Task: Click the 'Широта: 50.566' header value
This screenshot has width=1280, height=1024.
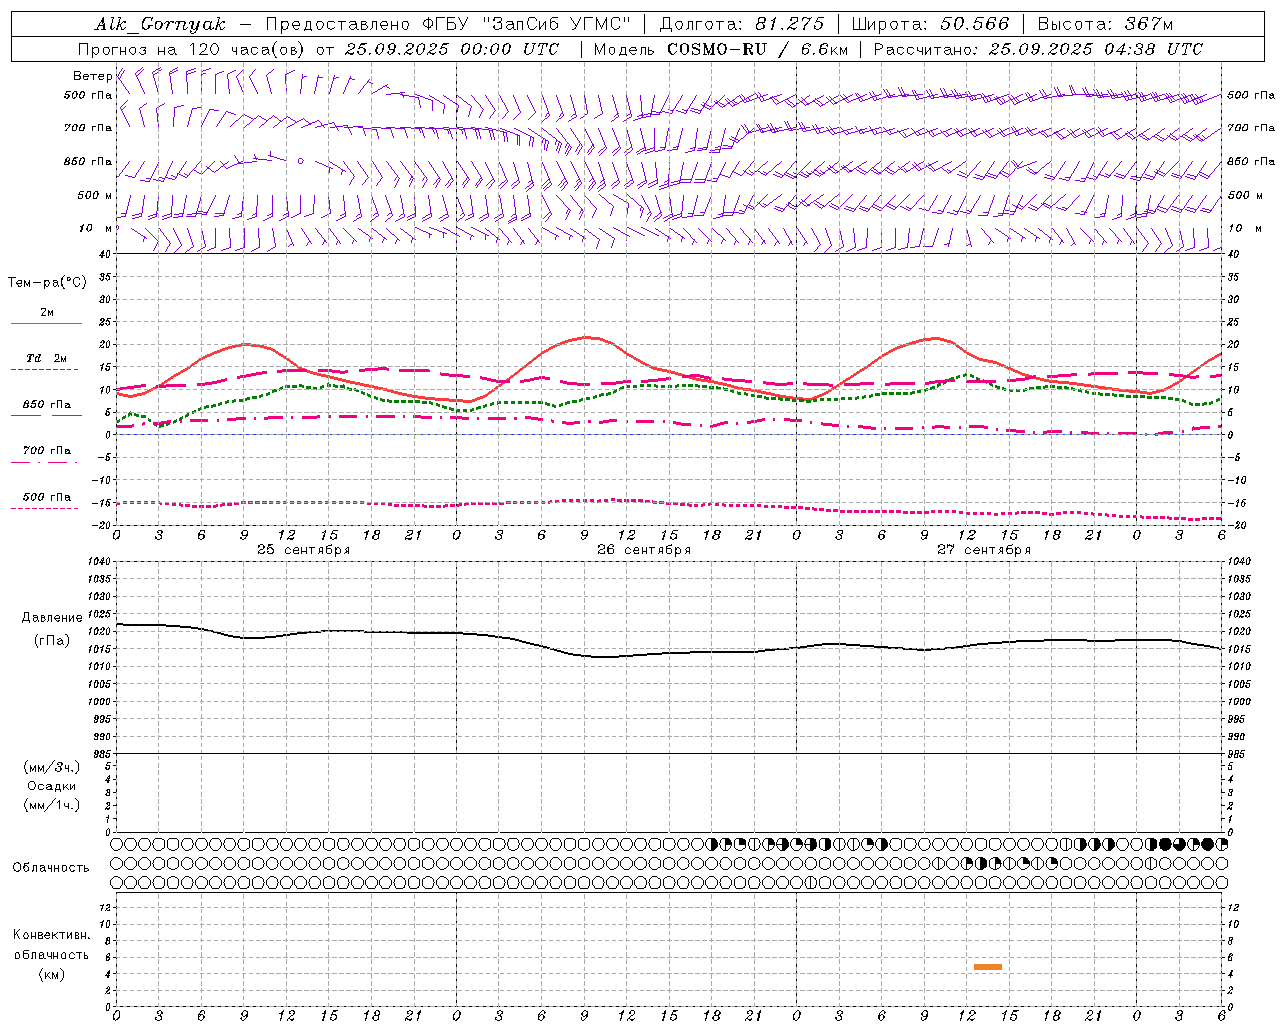Action: pos(930,24)
